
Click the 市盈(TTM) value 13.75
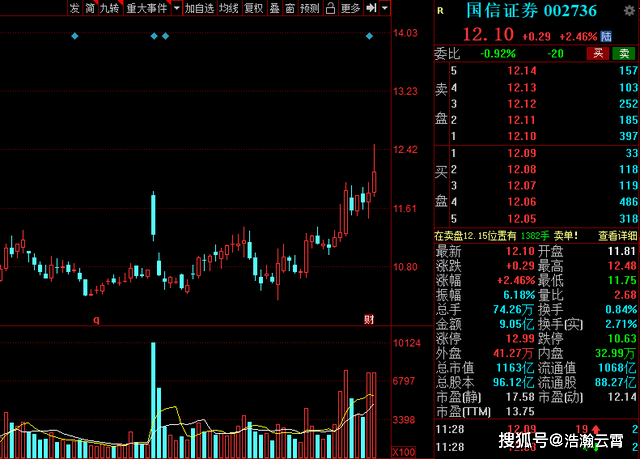(x=520, y=412)
